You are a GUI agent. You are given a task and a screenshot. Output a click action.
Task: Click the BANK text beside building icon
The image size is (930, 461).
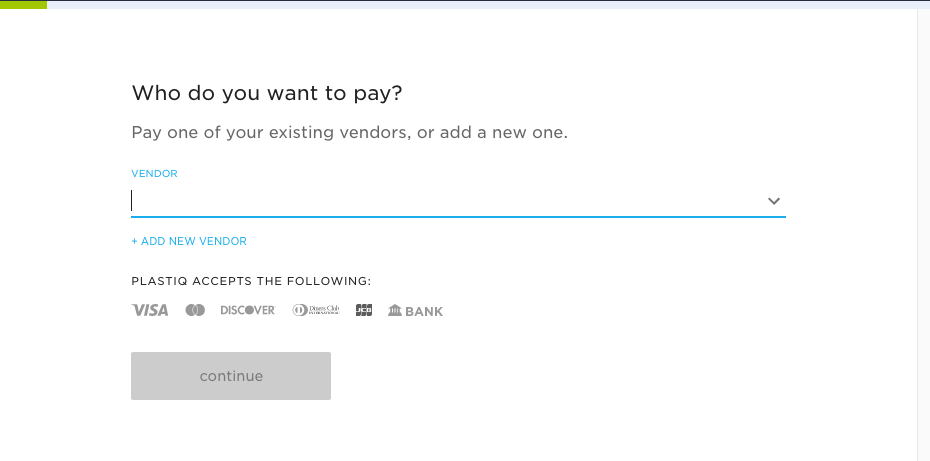click(x=424, y=311)
